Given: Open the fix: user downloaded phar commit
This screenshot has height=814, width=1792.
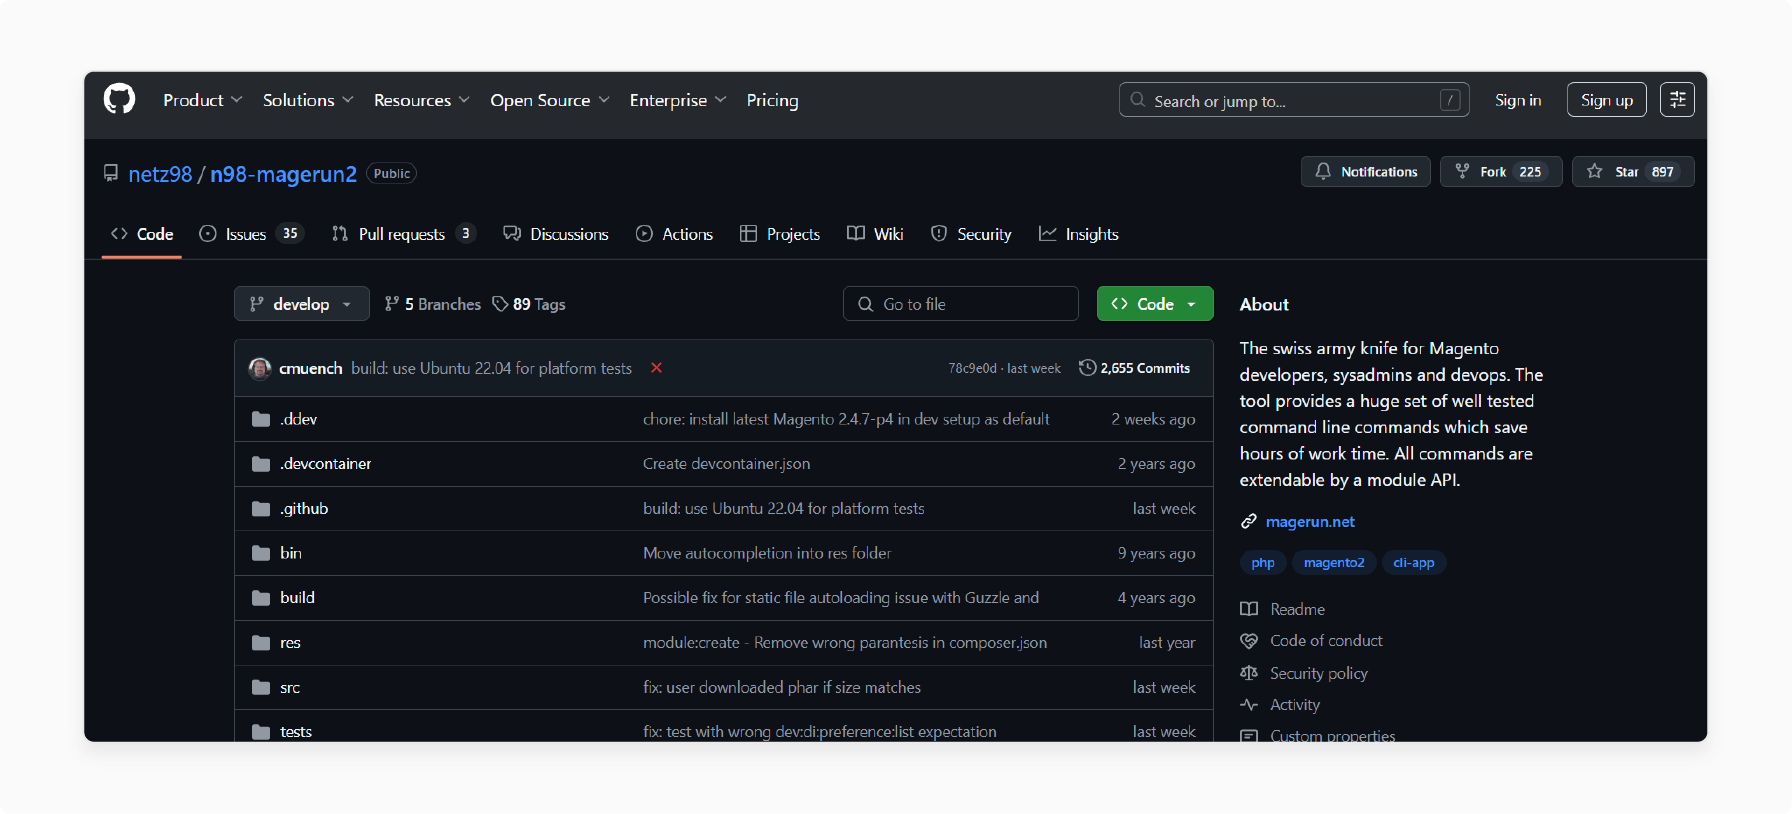Looking at the screenshot, I should tap(782, 688).
